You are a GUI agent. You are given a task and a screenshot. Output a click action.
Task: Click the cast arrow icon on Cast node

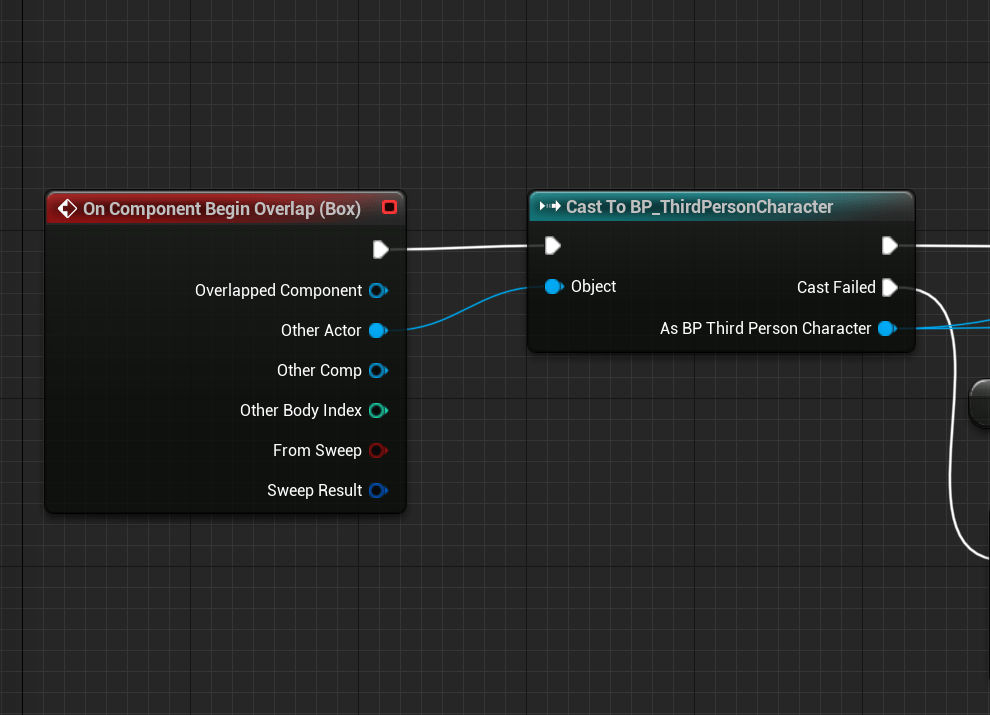pos(549,207)
